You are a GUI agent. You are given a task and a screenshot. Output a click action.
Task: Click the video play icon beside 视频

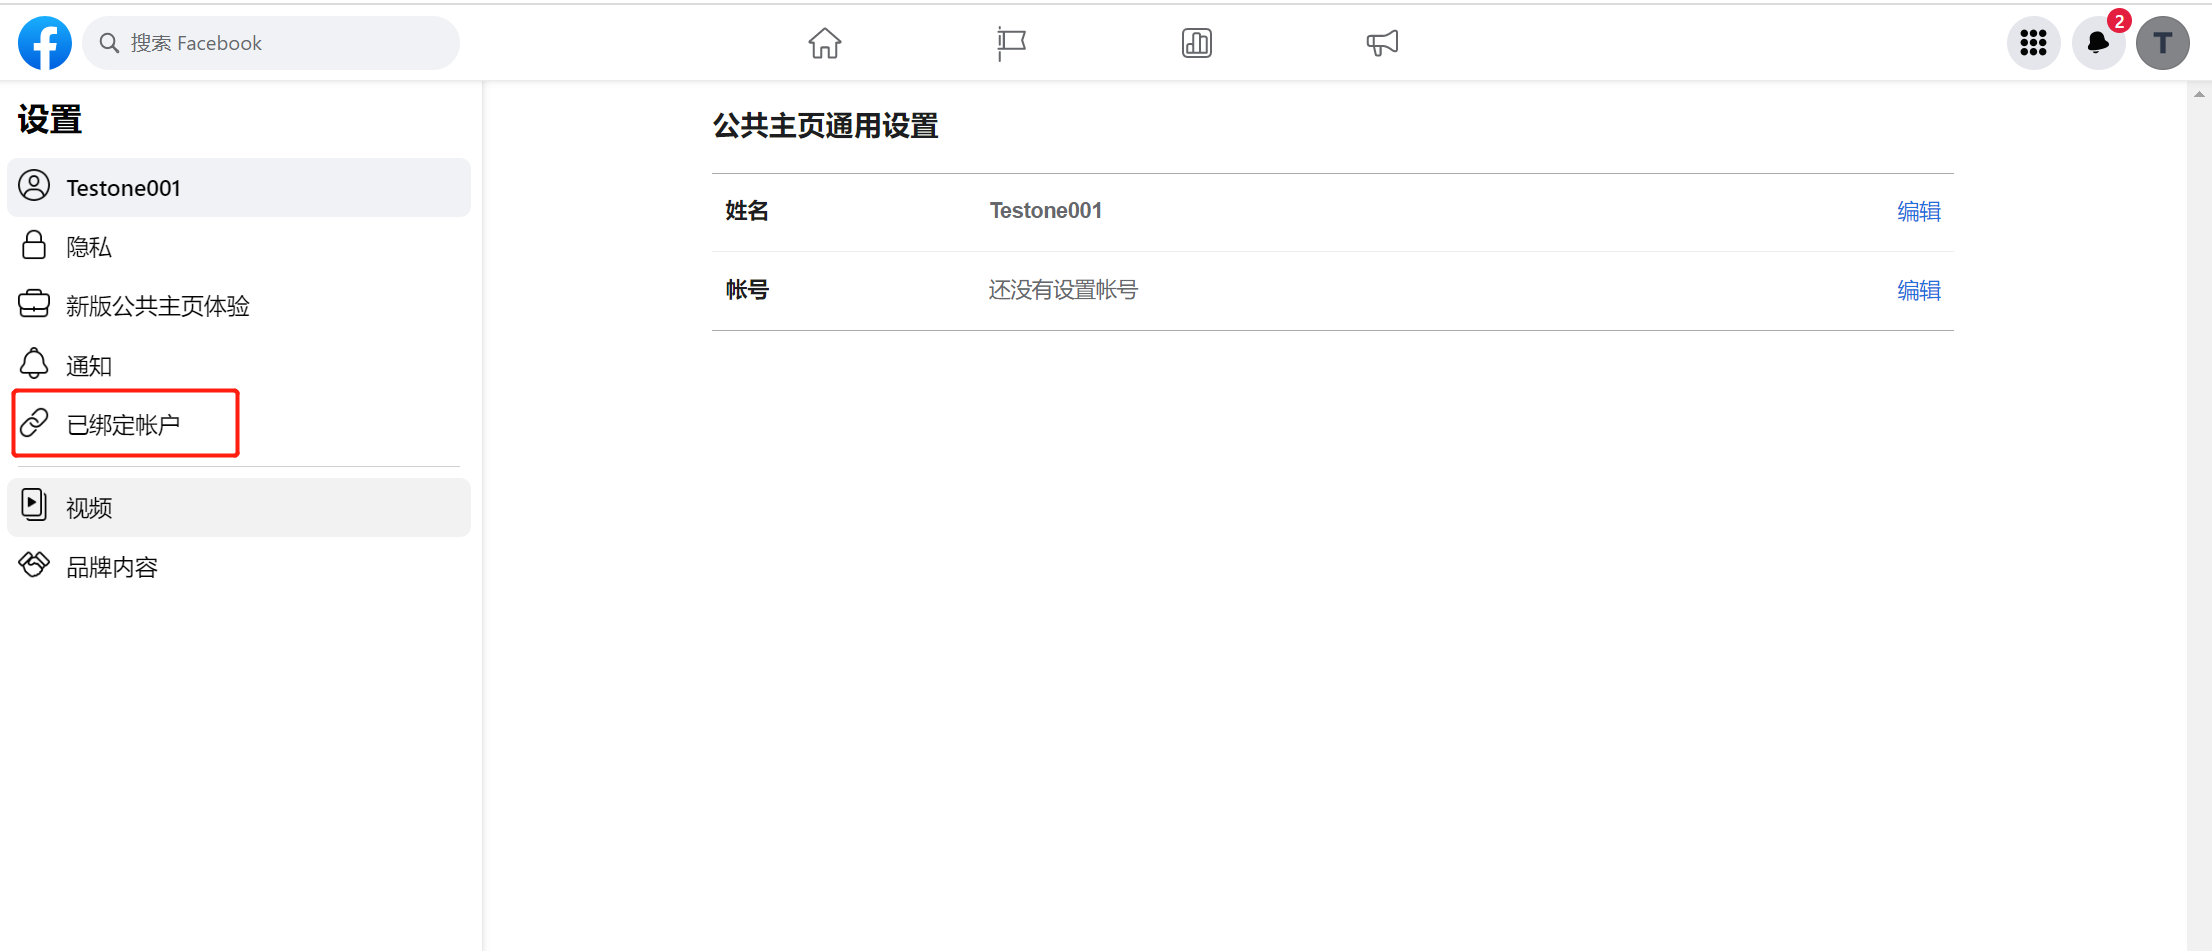[x=34, y=505]
